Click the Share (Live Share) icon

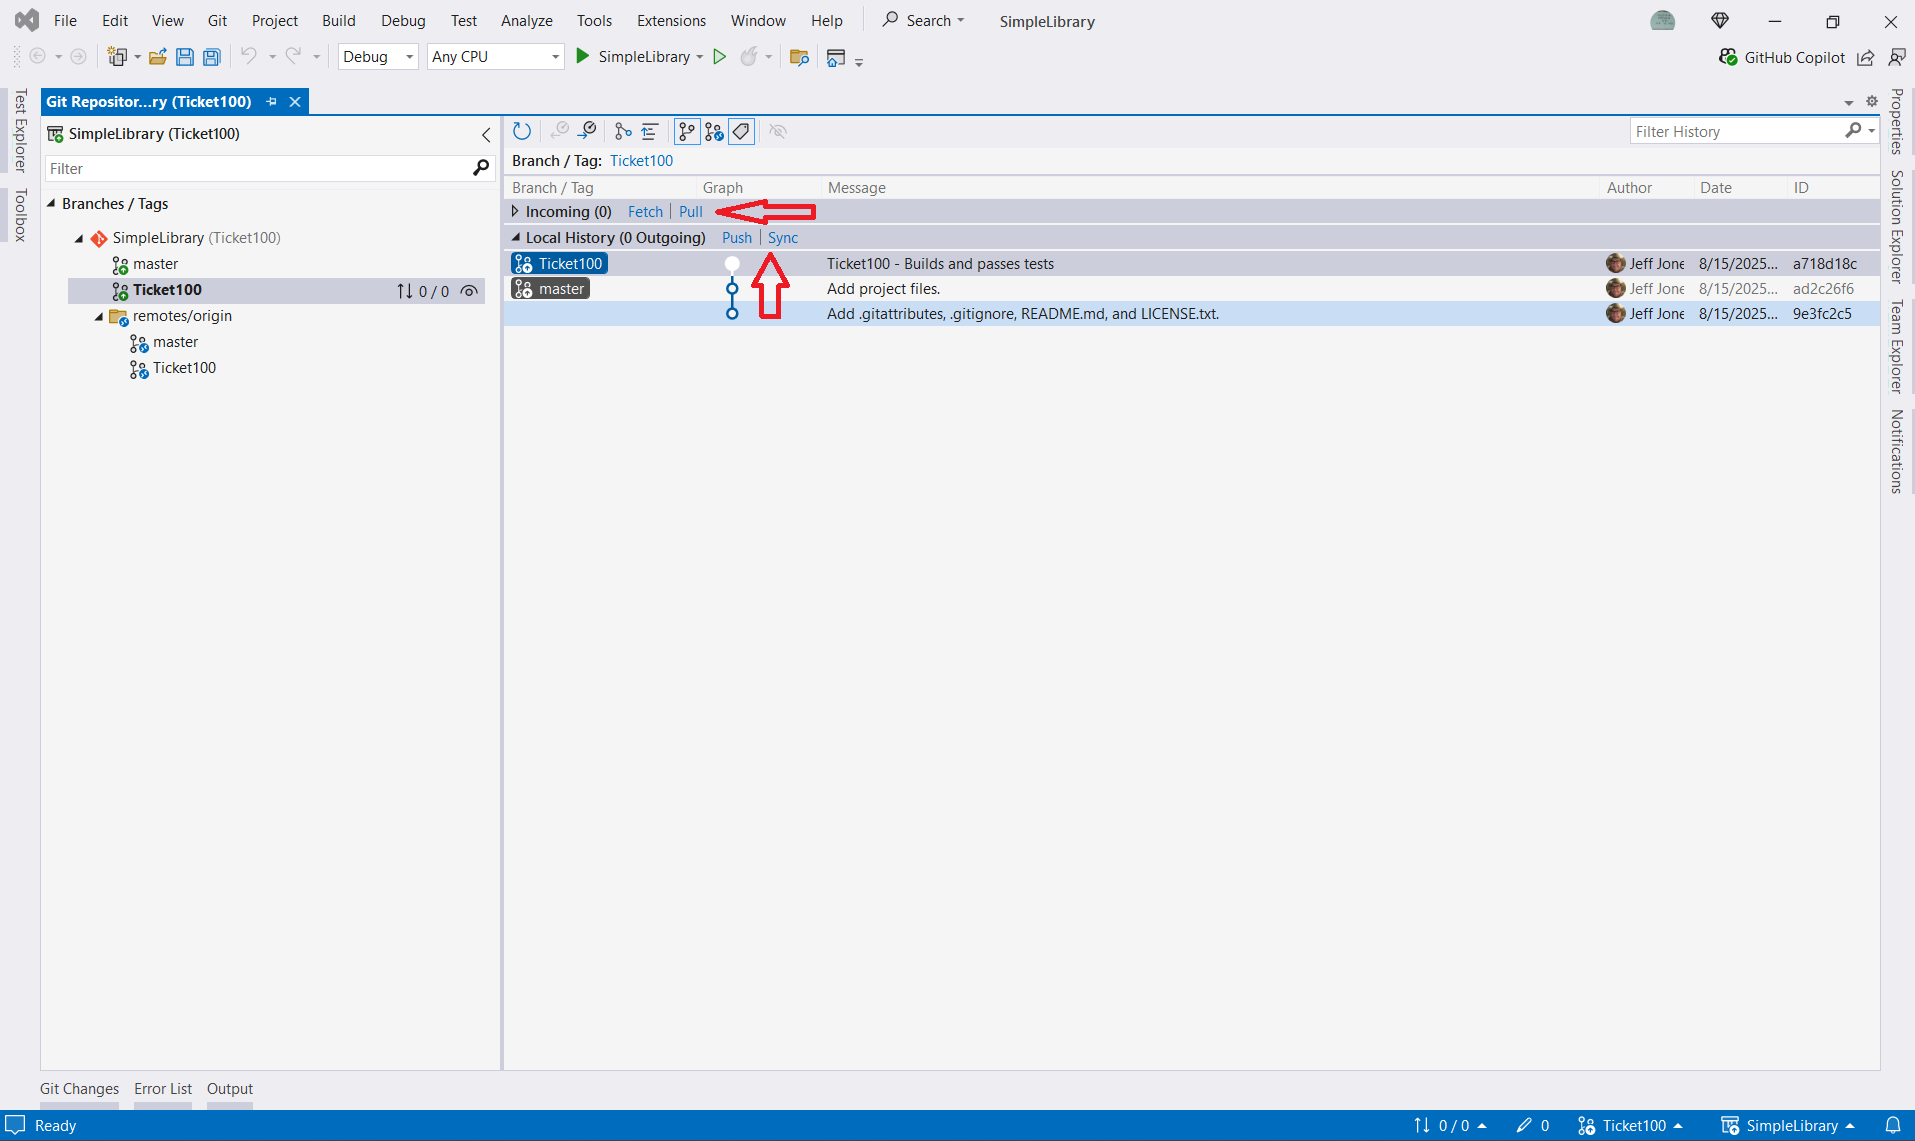[x=1866, y=57]
